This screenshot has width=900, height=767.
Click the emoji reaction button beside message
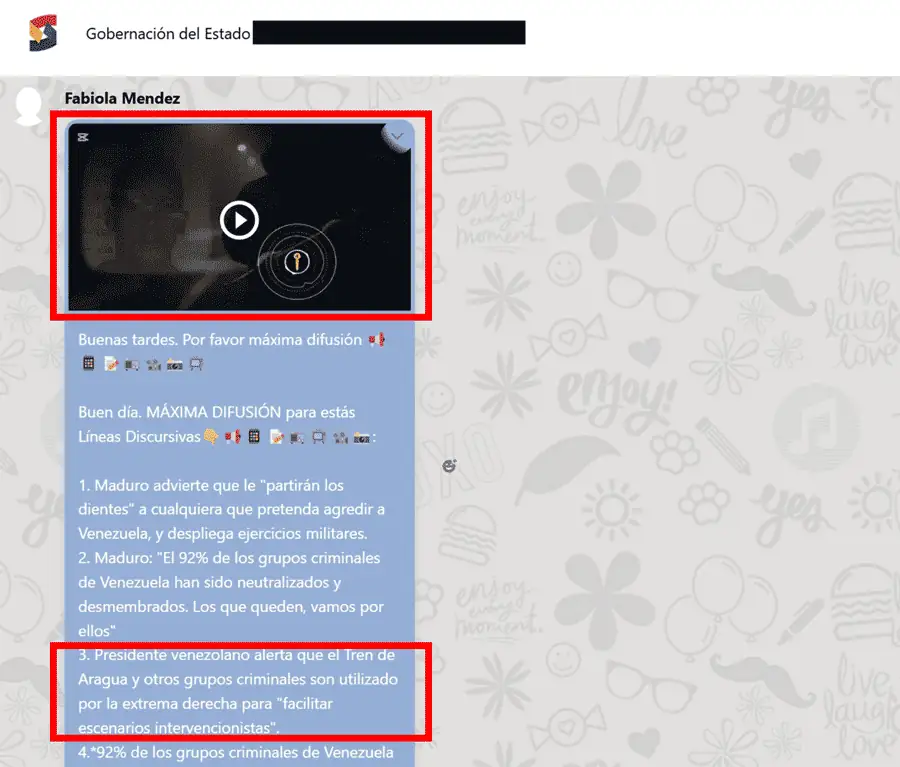click(x=449, y=466)
